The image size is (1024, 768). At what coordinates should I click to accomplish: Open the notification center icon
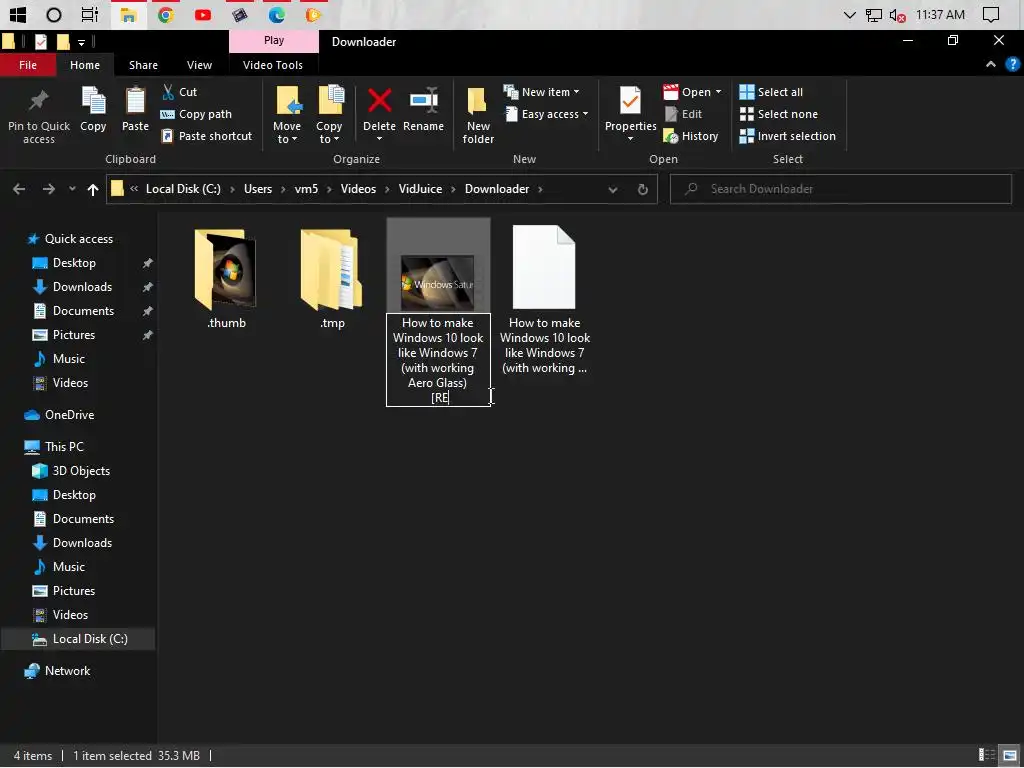(x=991, y=14)
